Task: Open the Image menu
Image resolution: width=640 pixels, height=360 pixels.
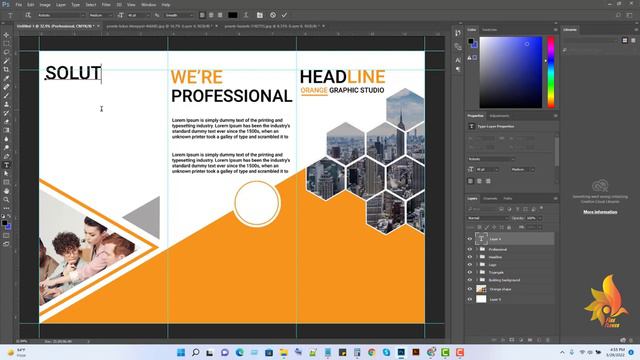Action: point(45,5)
